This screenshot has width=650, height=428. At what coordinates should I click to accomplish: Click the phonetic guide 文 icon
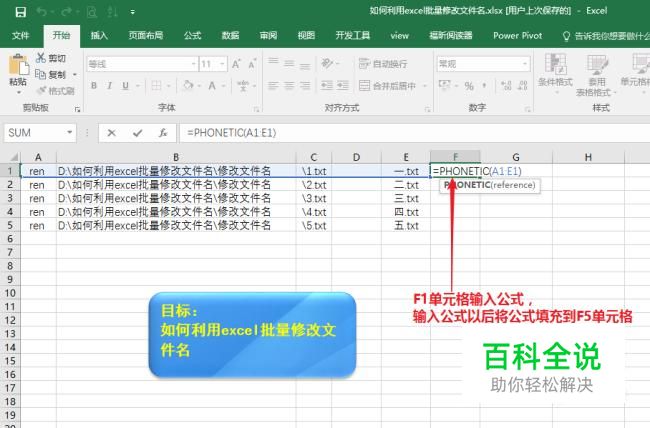coord(243,86)
